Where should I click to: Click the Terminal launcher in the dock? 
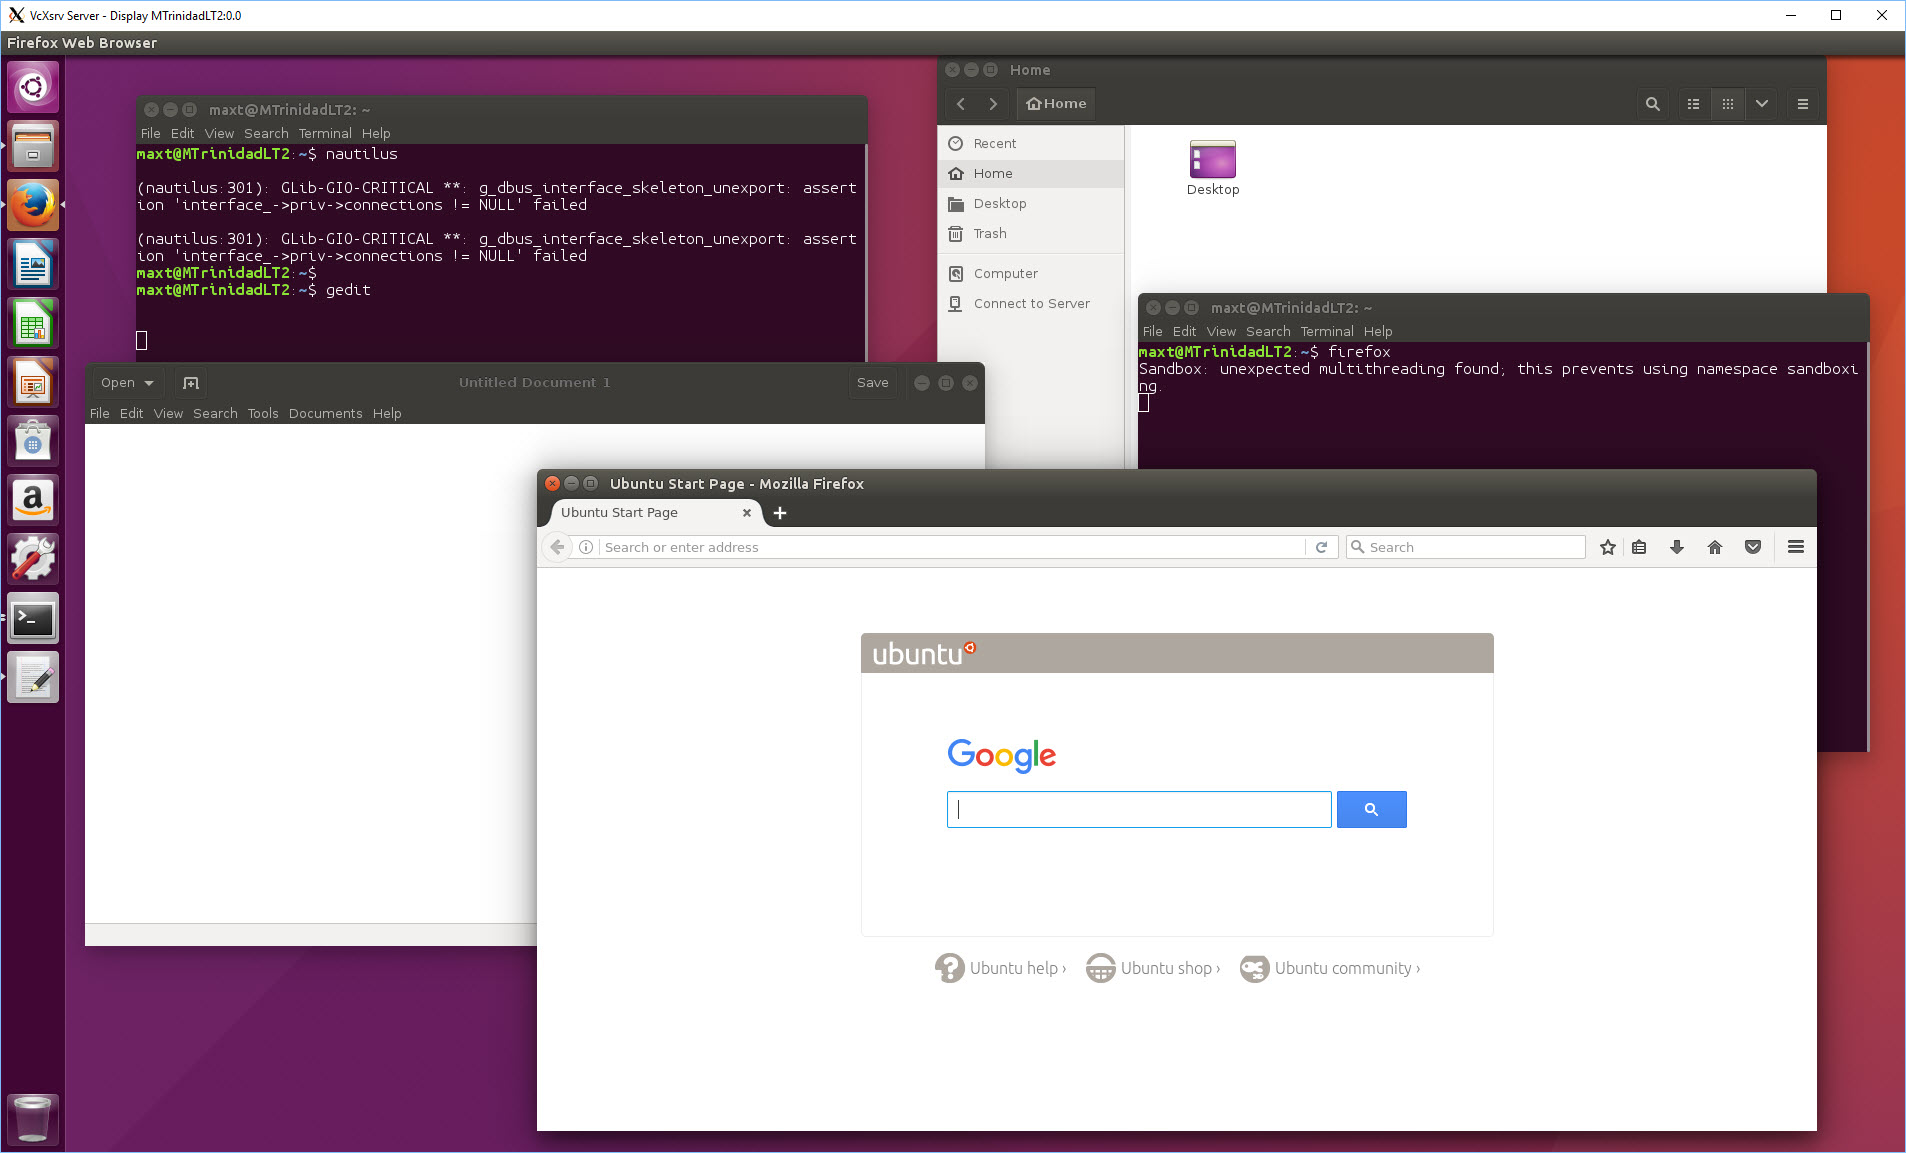tap(33, 618)
